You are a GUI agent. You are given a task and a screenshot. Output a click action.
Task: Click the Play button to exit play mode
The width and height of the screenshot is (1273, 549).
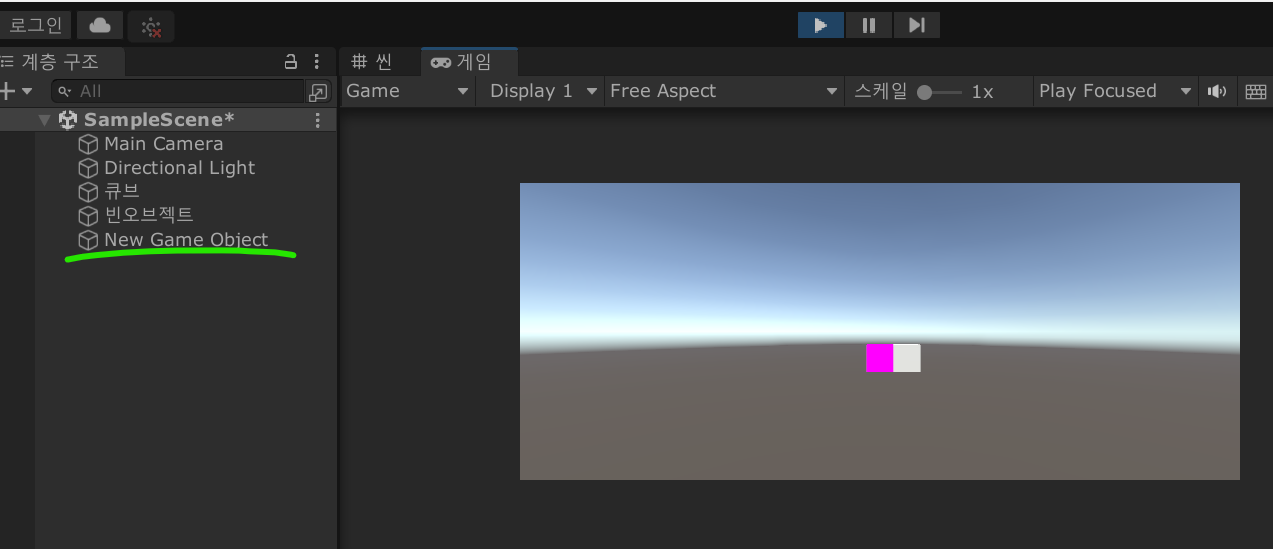pos(820,25)
